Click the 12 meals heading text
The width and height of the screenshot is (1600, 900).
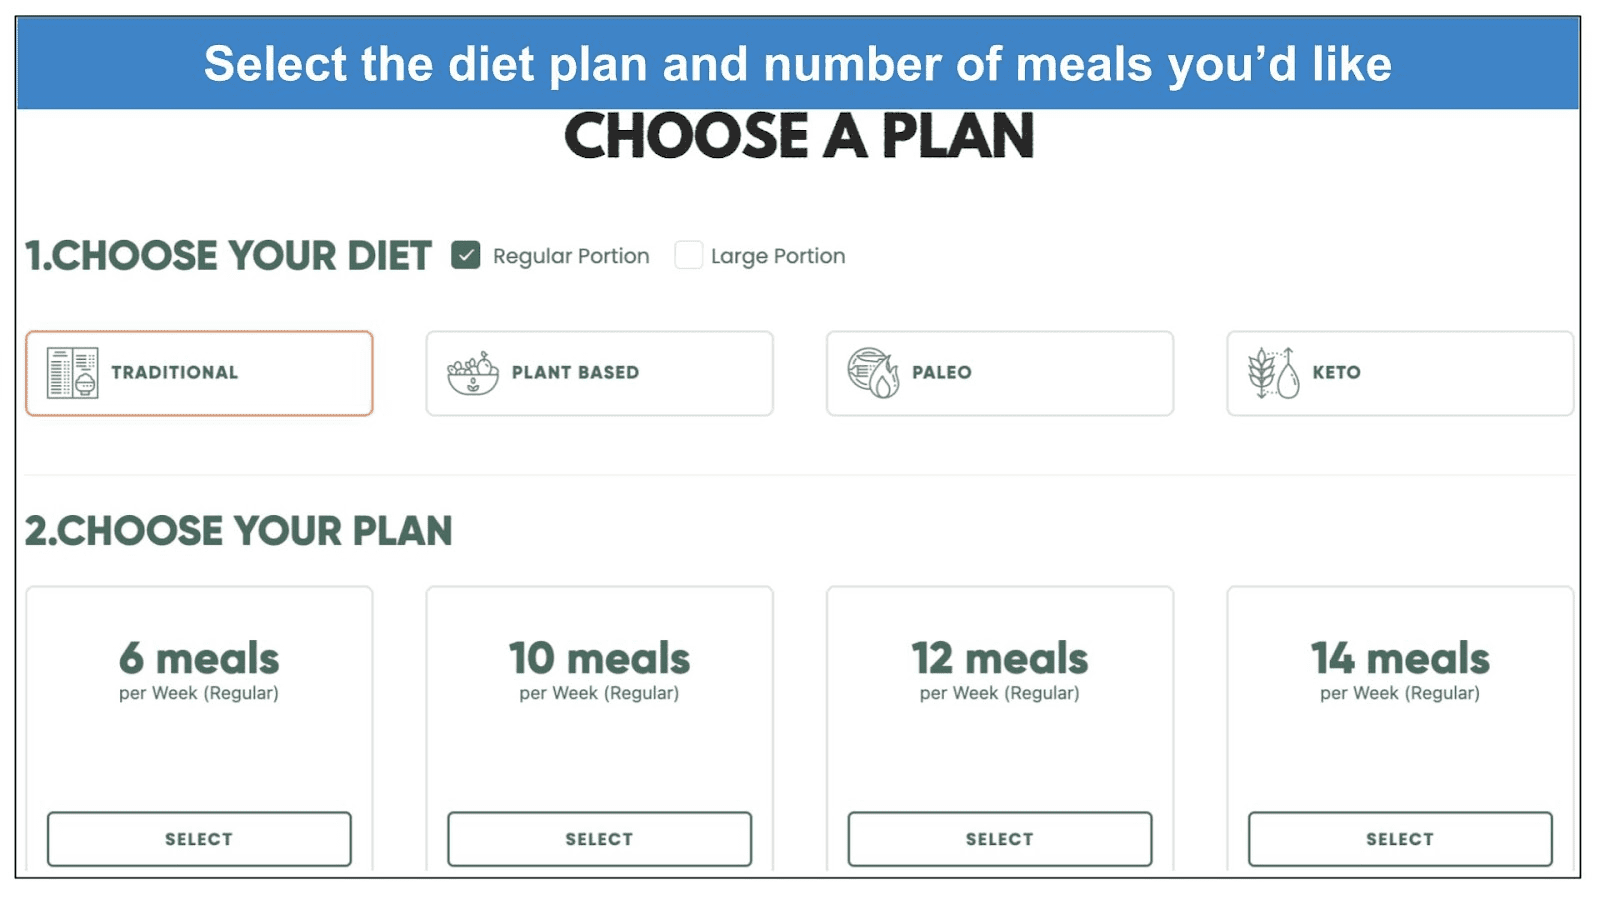point(1000,658)
